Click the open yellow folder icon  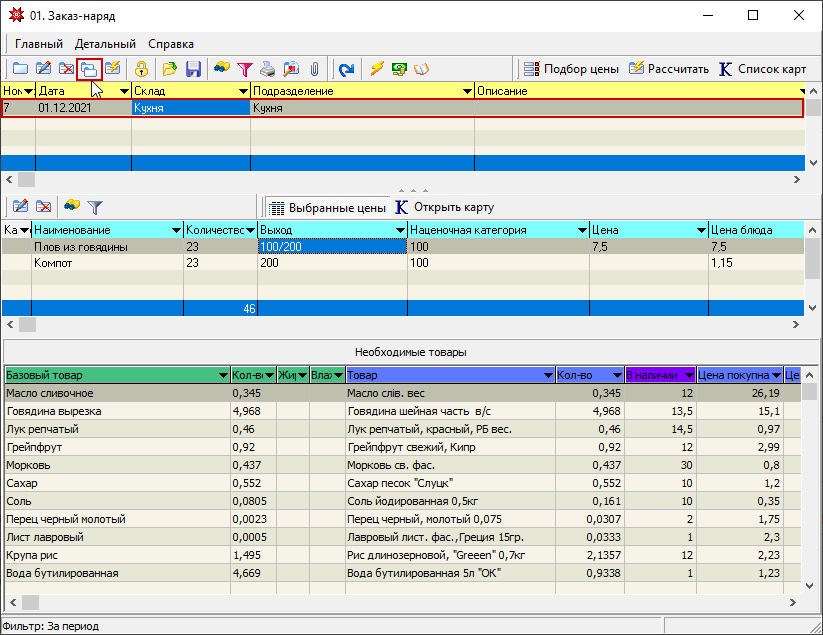pyautogui.click(x=170, y=69)
